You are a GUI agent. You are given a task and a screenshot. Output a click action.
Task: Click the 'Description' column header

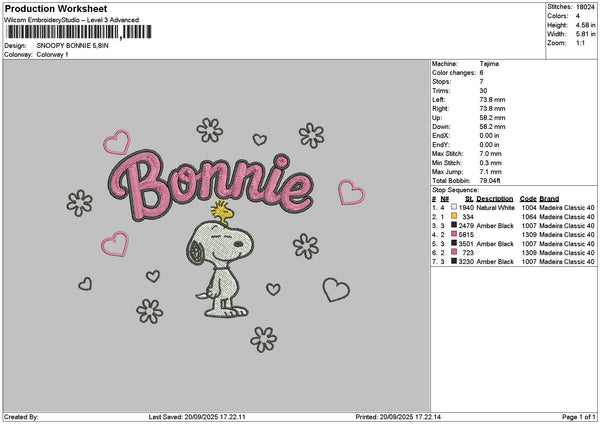tap(495, 199)
